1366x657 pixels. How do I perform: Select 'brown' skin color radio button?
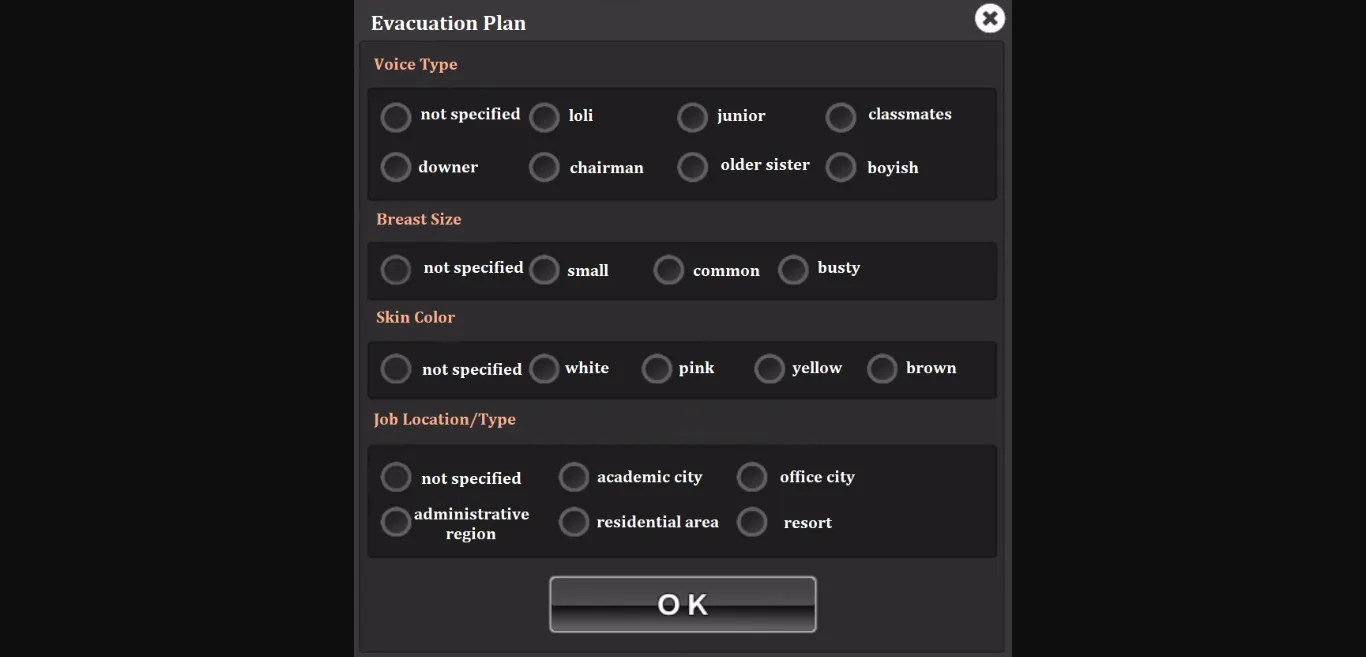882,369
